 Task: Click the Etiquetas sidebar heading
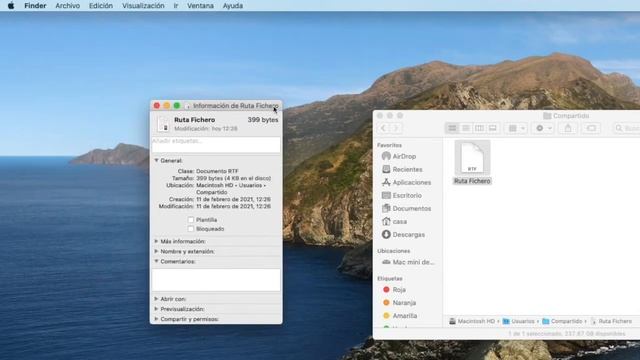tap(390, 278)
